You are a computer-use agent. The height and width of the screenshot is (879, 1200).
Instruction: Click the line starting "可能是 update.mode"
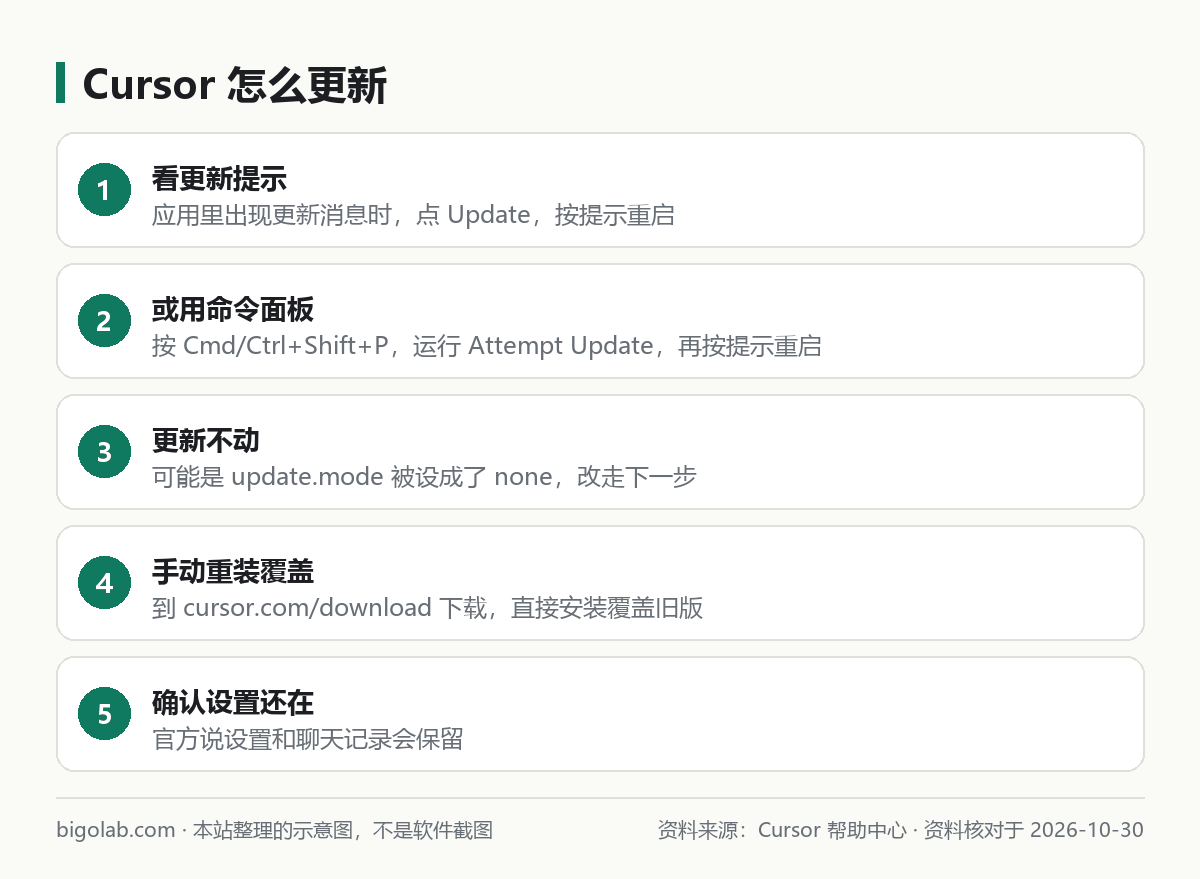(424, 477)
